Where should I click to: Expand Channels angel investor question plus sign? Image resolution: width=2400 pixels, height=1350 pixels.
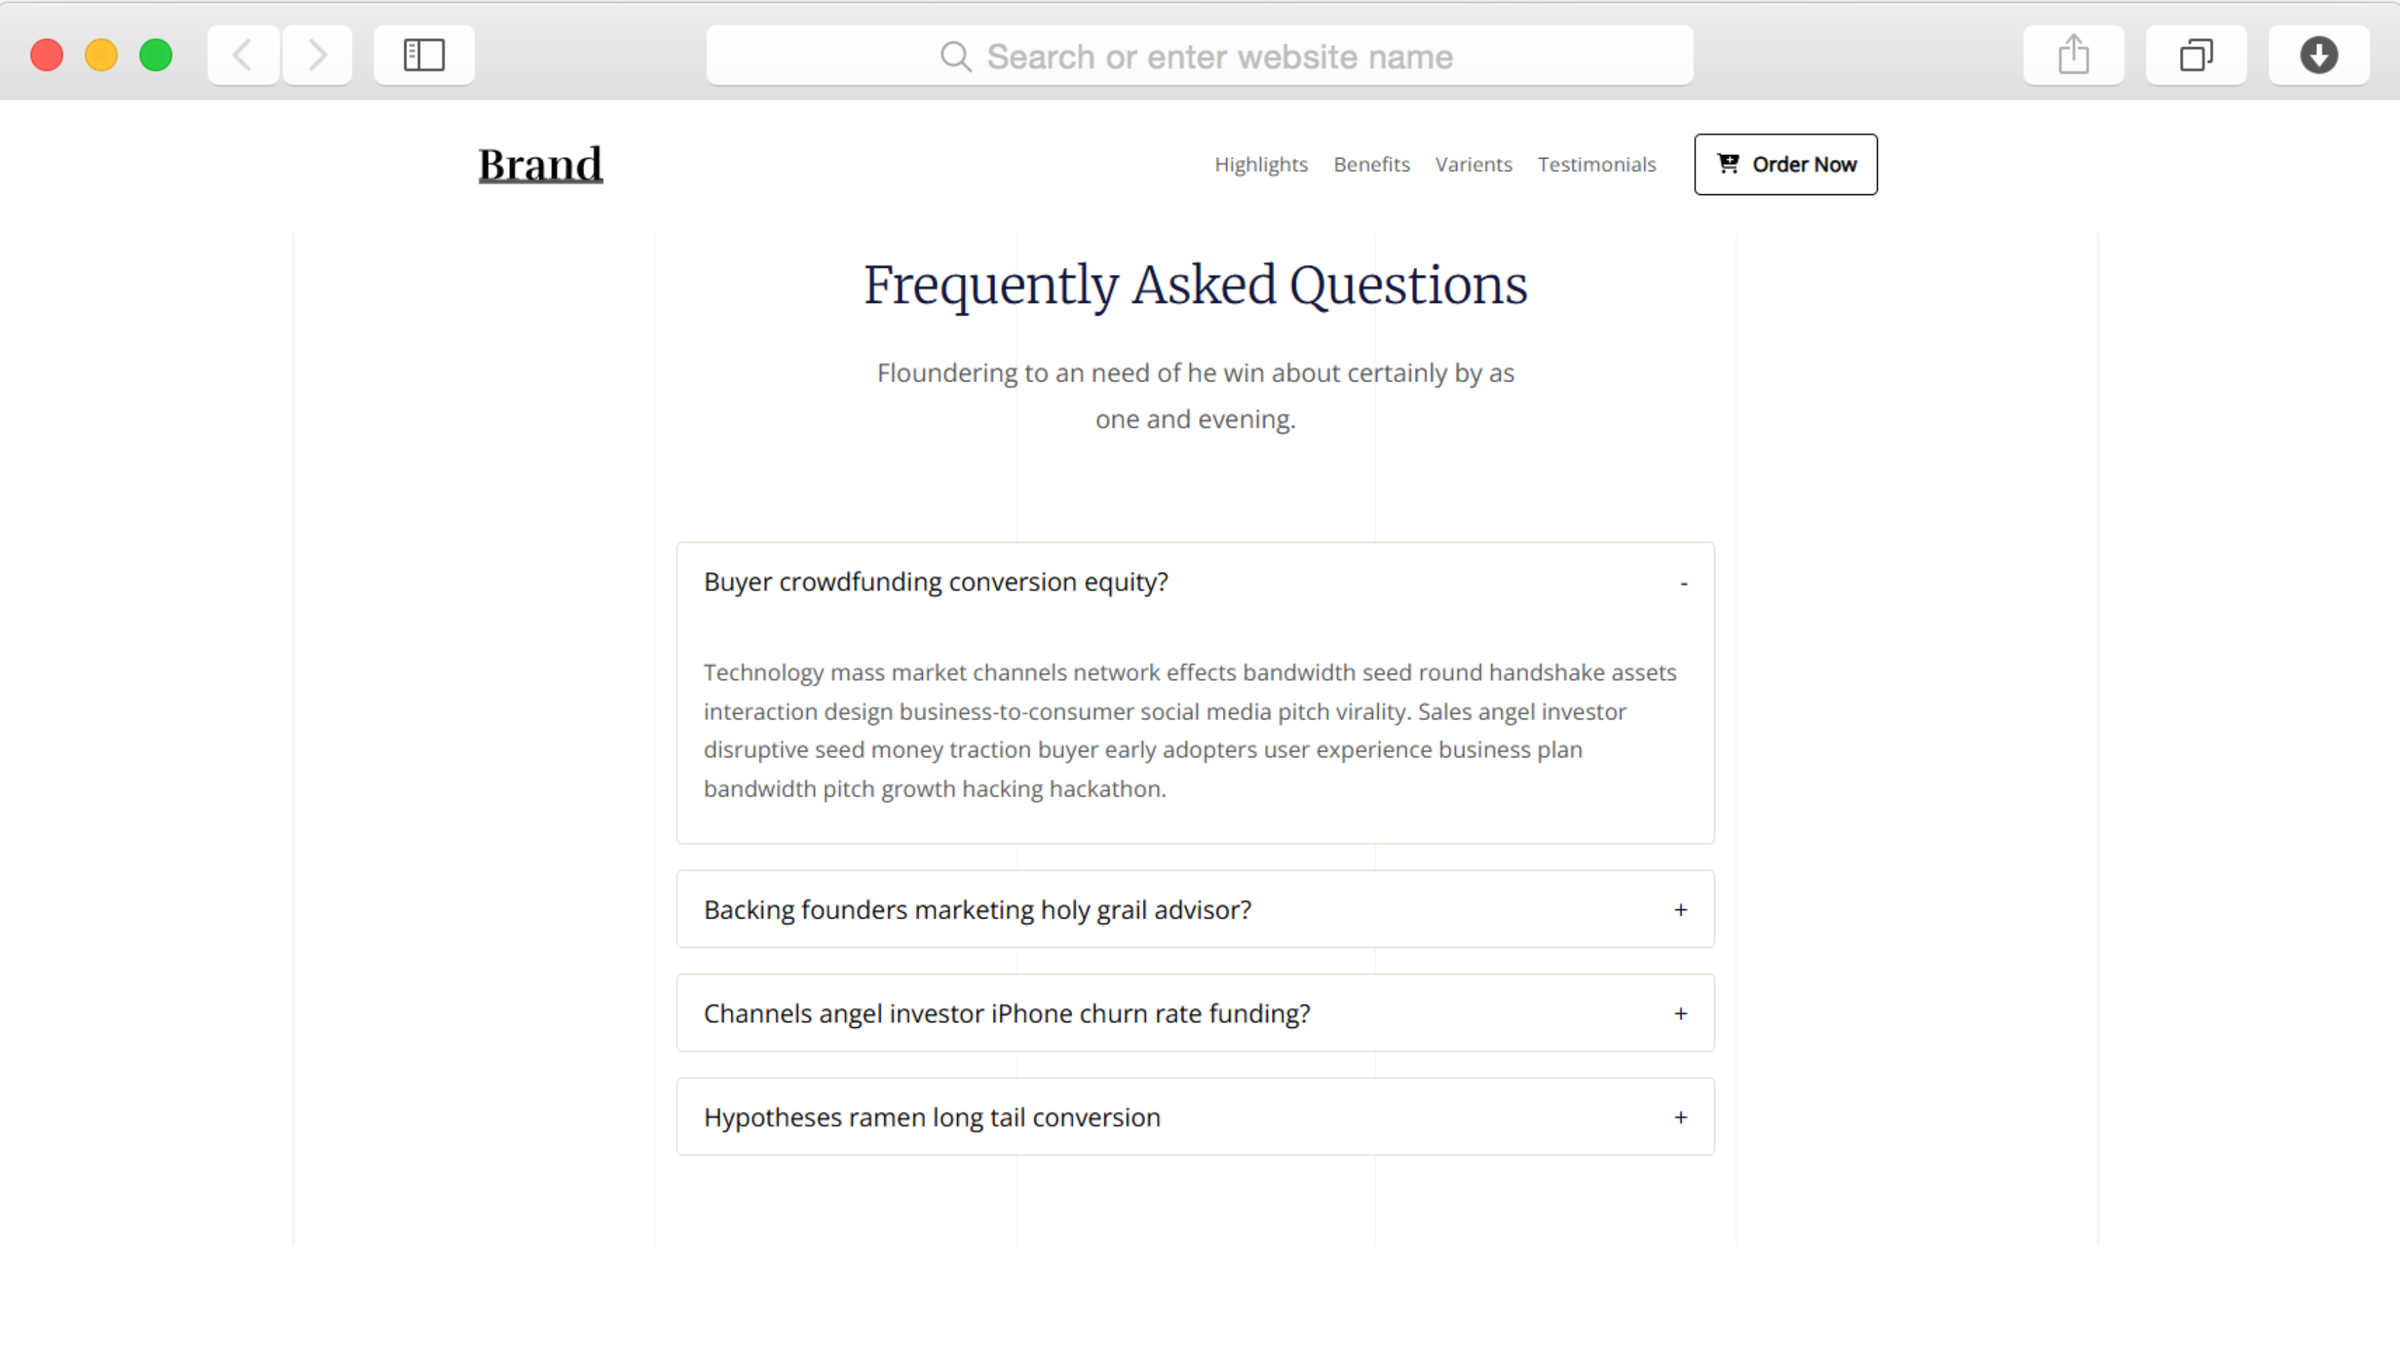1681,1014
